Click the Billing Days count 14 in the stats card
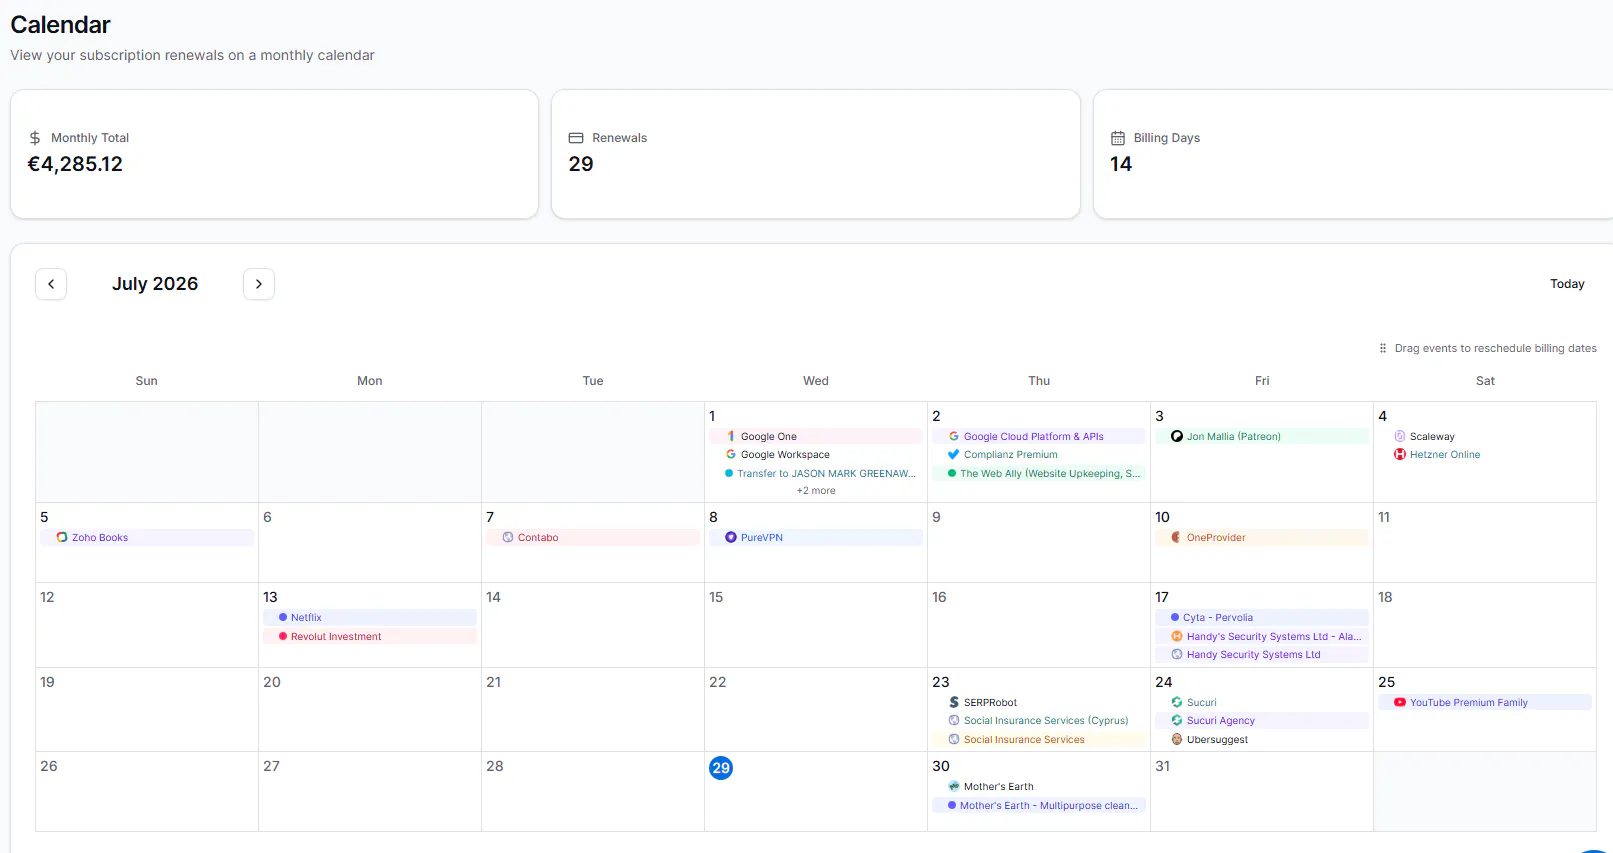The height and width of the screenshot is (853, 1613). pos(1121,164)
